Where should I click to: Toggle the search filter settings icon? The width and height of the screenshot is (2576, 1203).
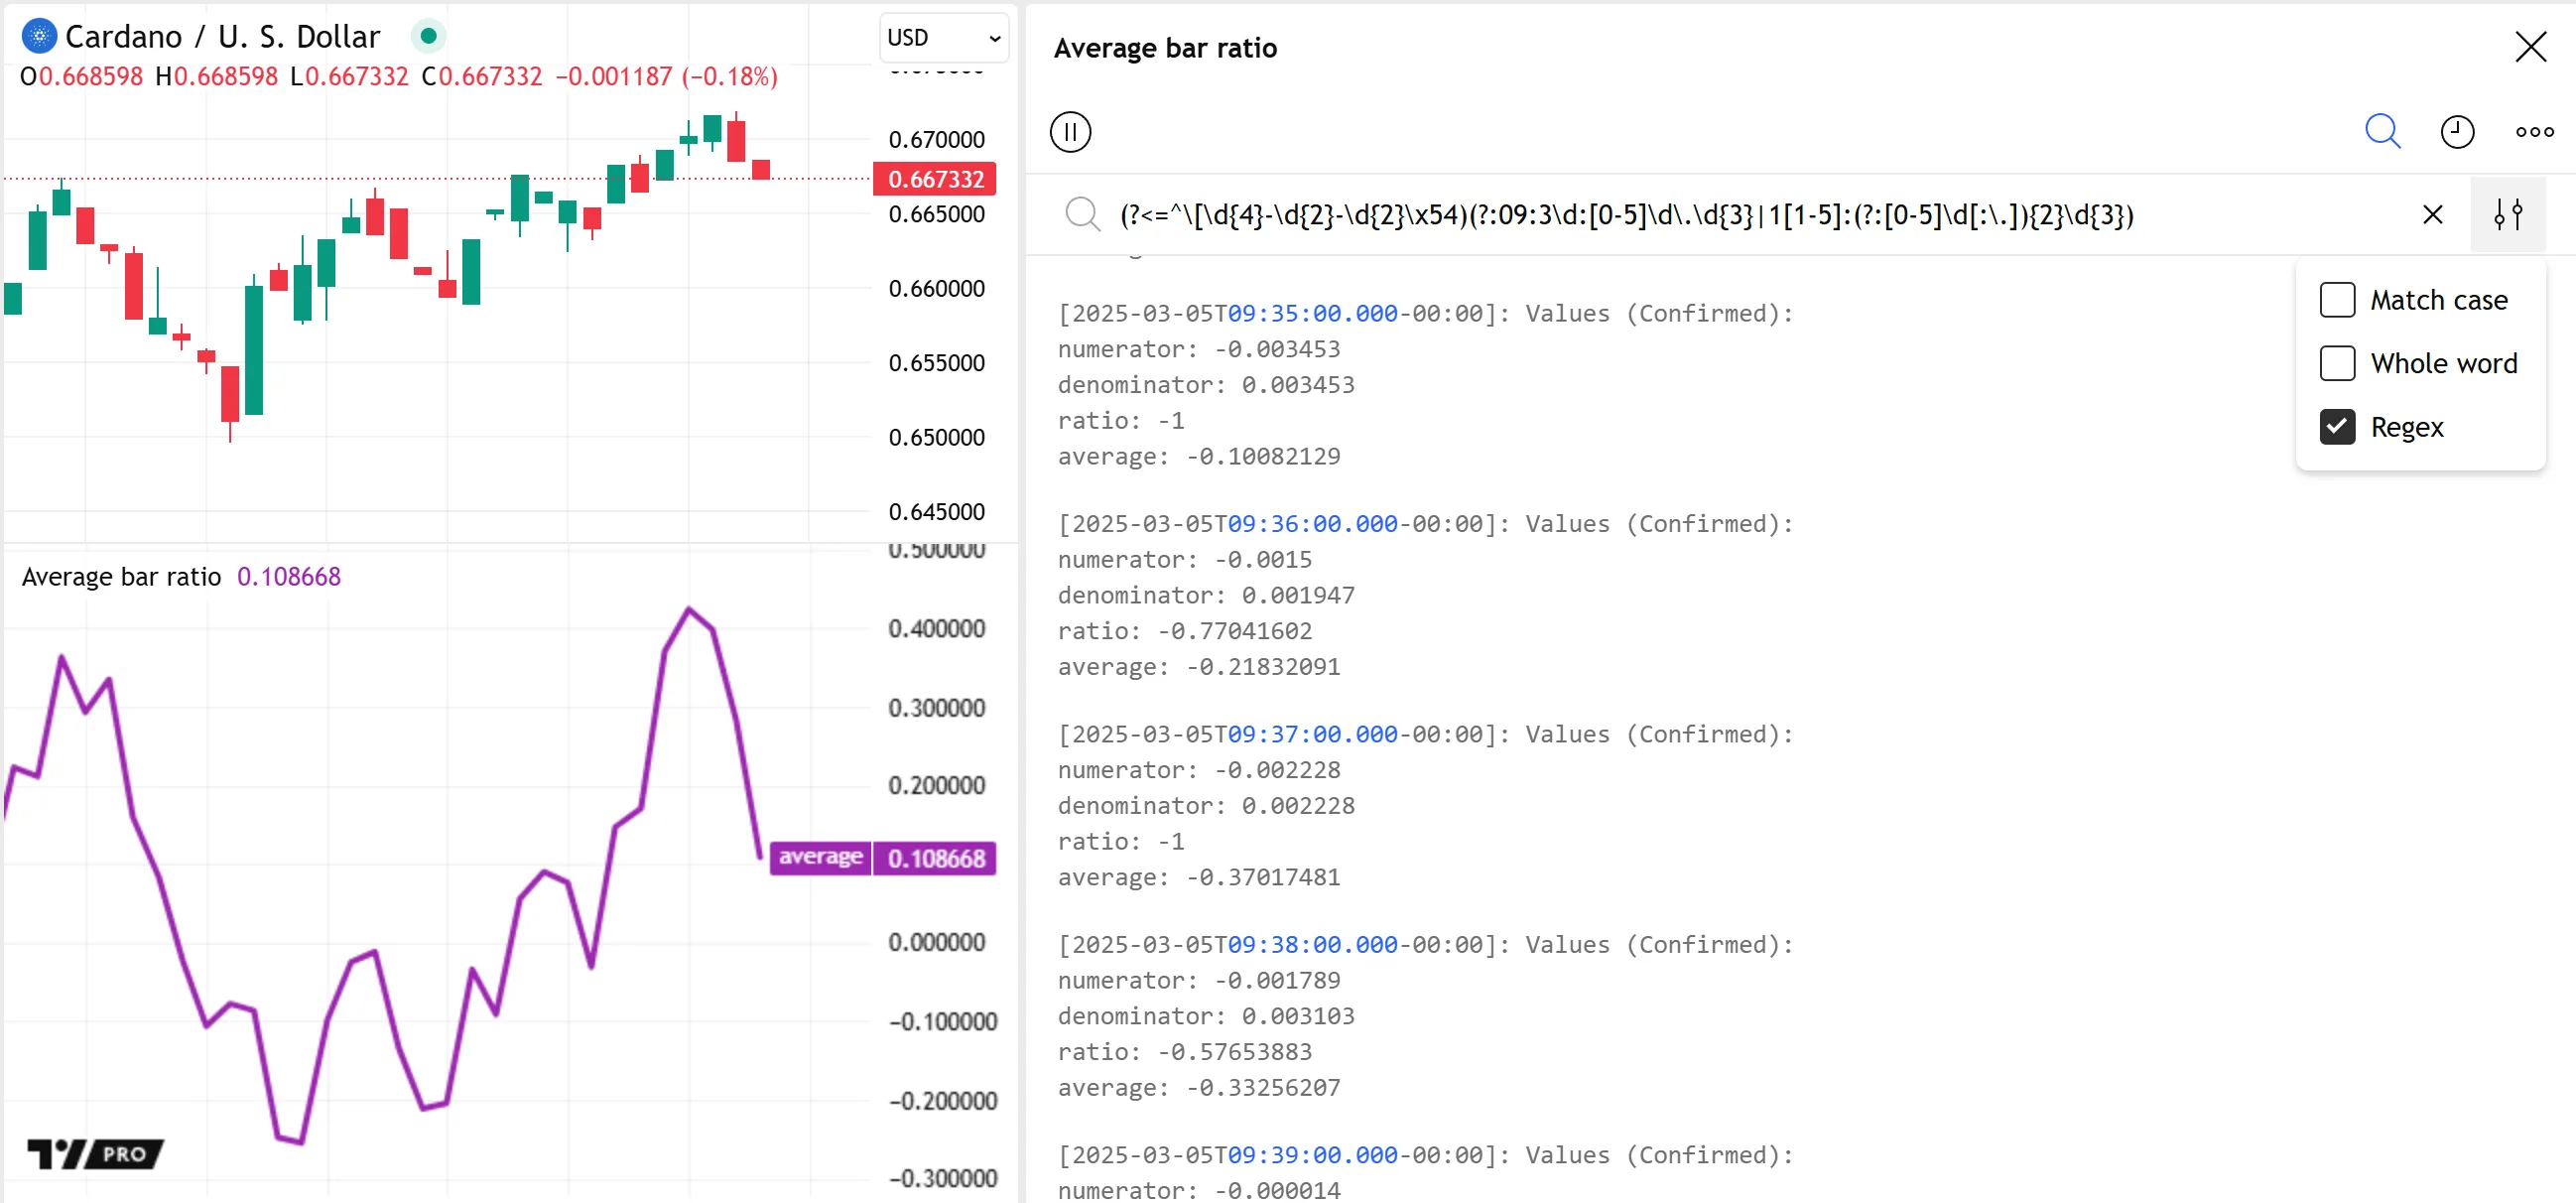pos(2507,214)
